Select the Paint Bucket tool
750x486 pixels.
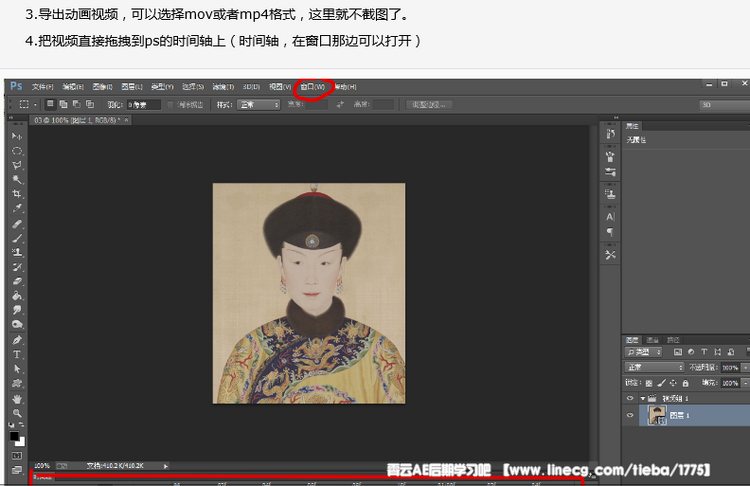(17, 296)
